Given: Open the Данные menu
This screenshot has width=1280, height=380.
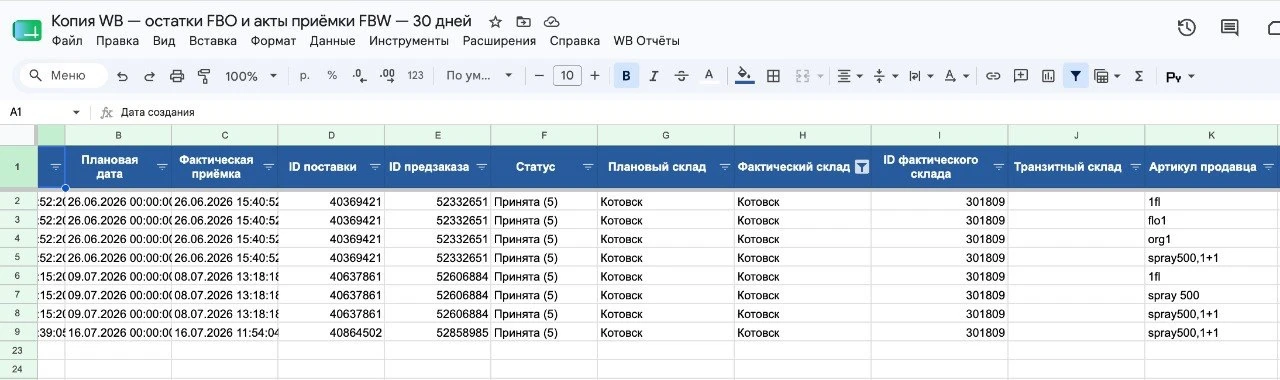Looking at the screenshot, I should [x=332, y=41].
